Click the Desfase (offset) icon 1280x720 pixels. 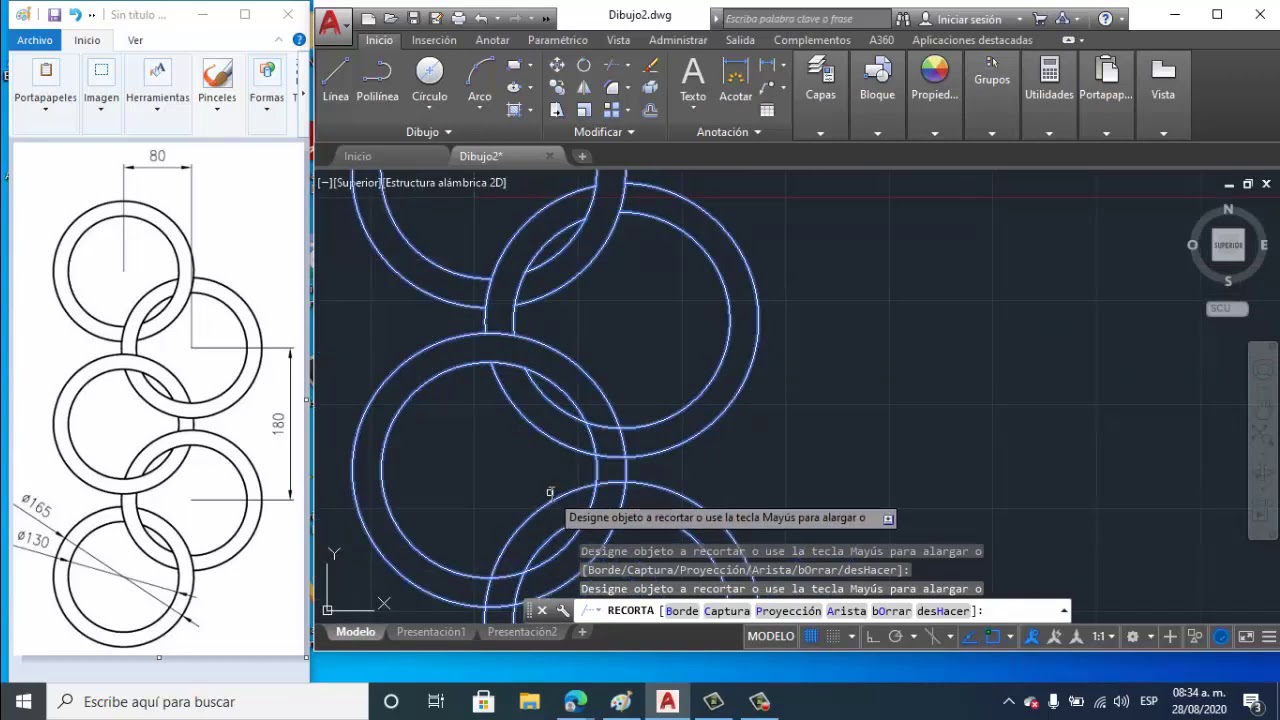pos(650,109)
